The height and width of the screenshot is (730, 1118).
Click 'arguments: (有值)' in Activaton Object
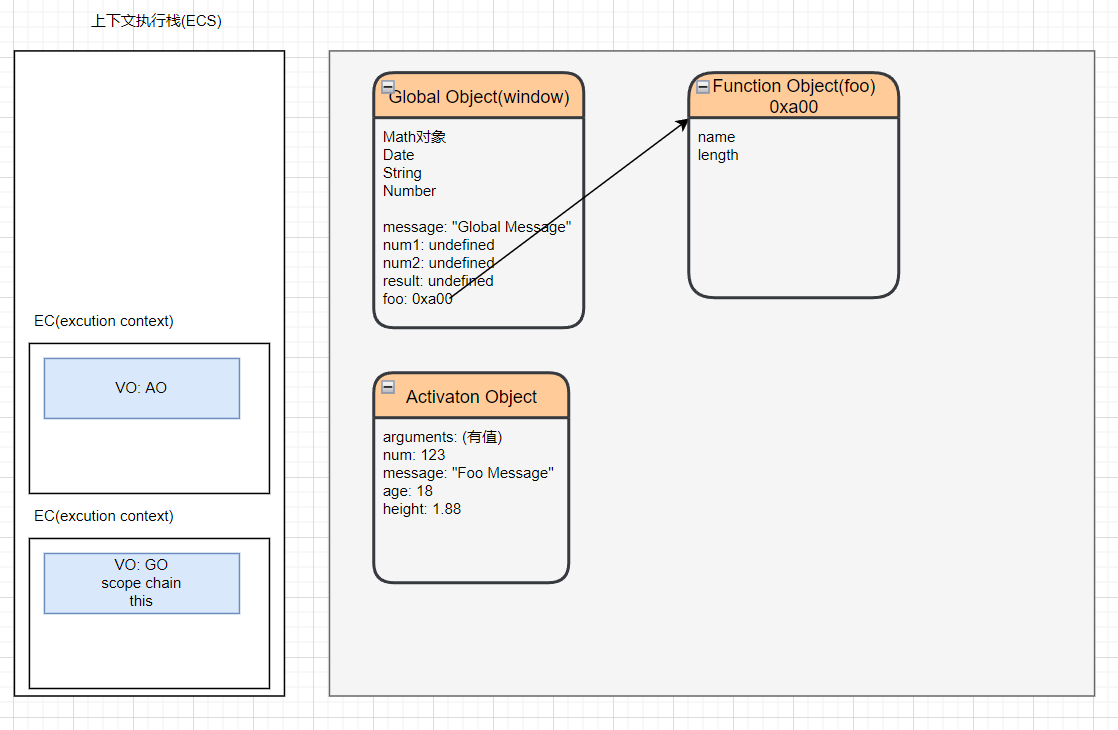pyautogui.click(x=442, y=437)
